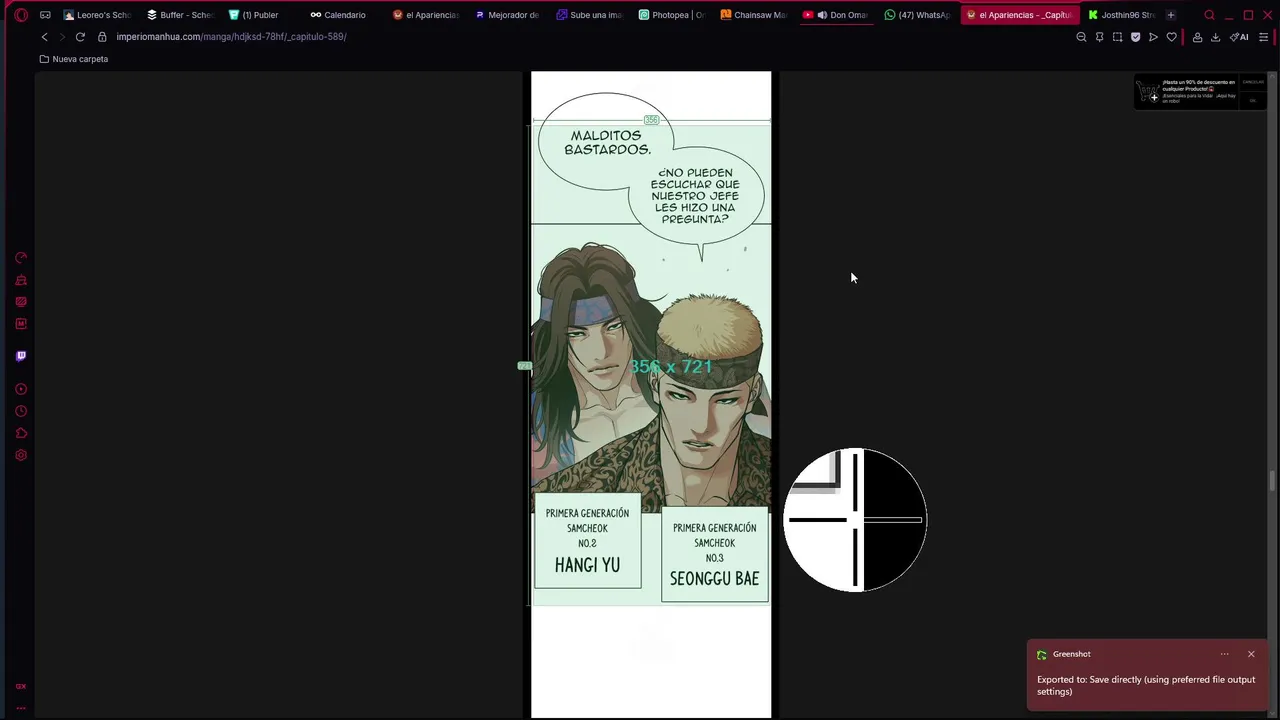This screenshot has height=720, width=1280.
Task: Open the profile account icon
Action: [x=1197, y=37]
